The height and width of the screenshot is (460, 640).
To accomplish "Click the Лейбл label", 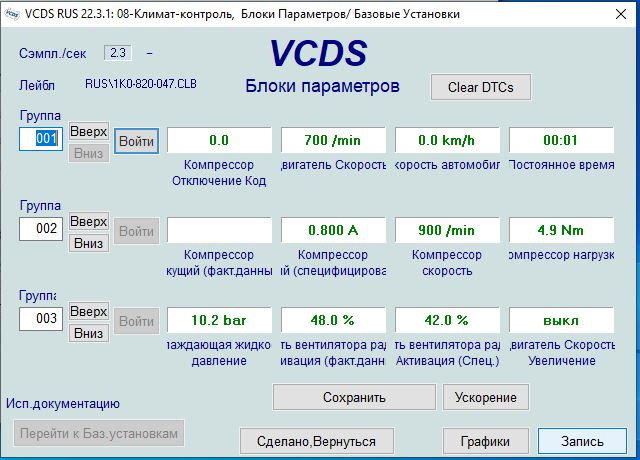I will pos(37,85).
